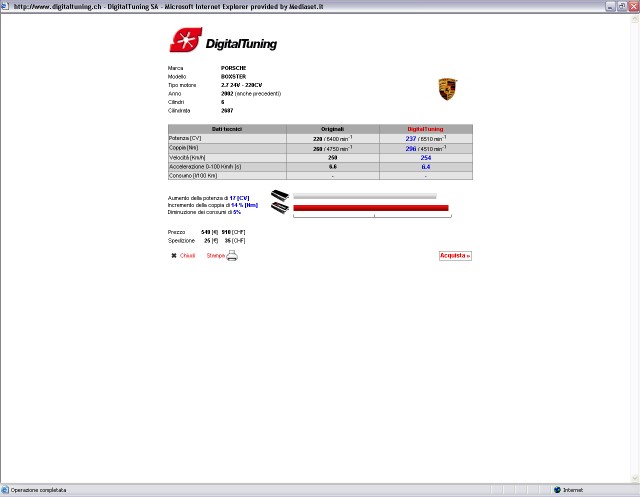Click the Chiudi link
640x497 pixels.
pos(187,256)
